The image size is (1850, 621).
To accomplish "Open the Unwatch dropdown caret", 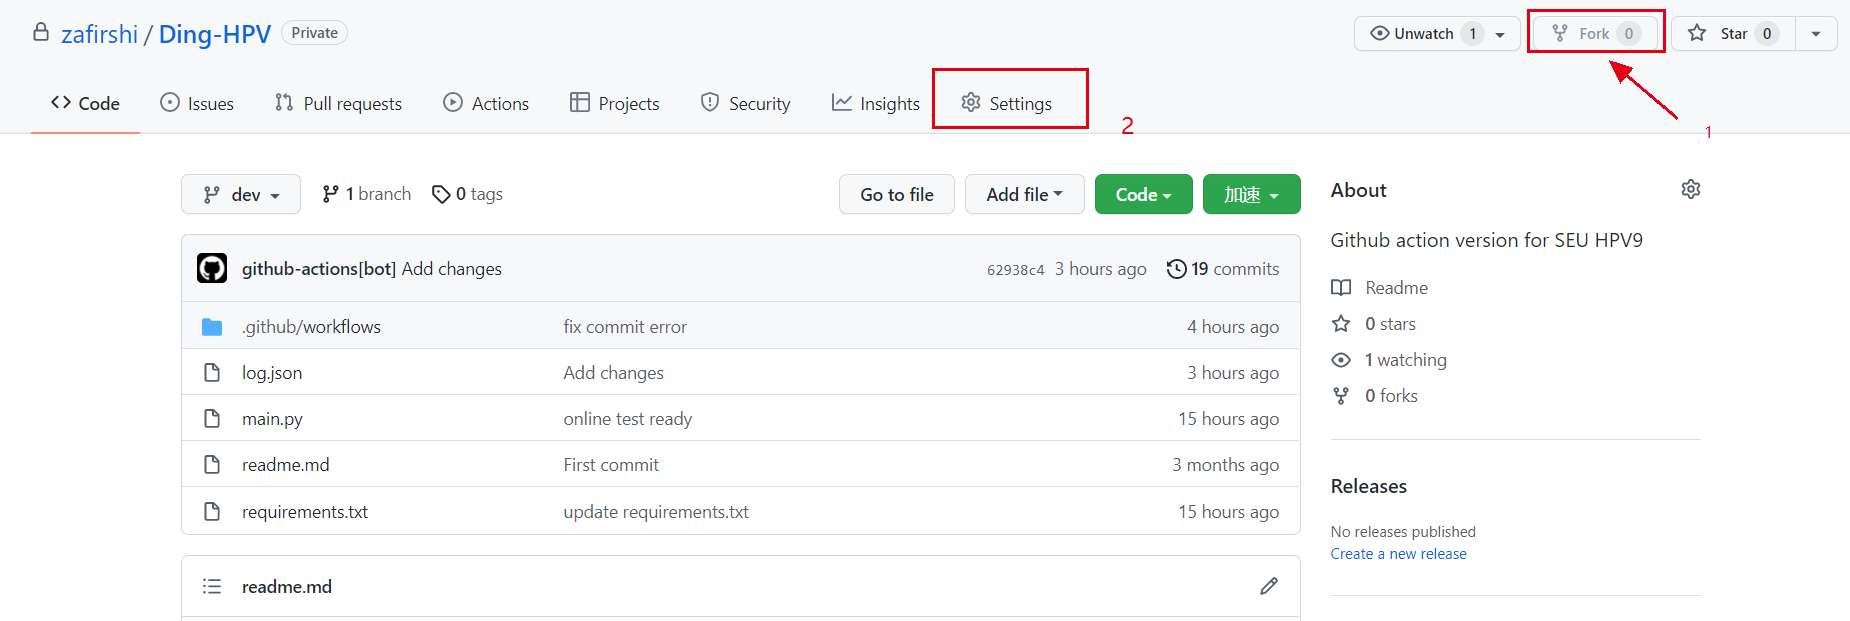I will pos(1501,34).
